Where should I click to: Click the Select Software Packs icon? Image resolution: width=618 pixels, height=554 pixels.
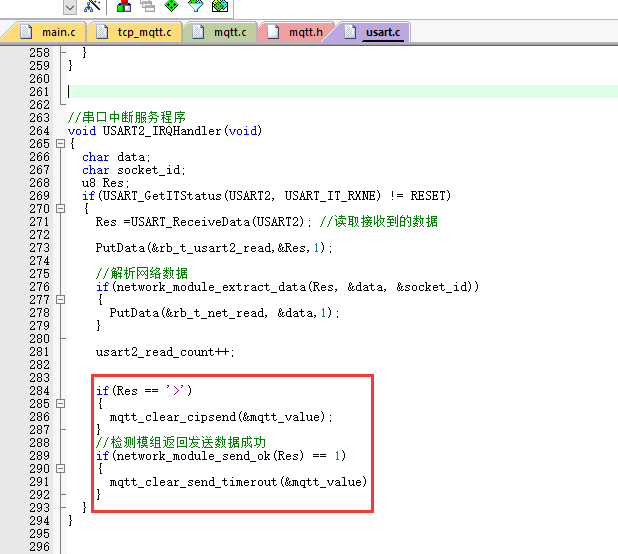click(195, 6)
